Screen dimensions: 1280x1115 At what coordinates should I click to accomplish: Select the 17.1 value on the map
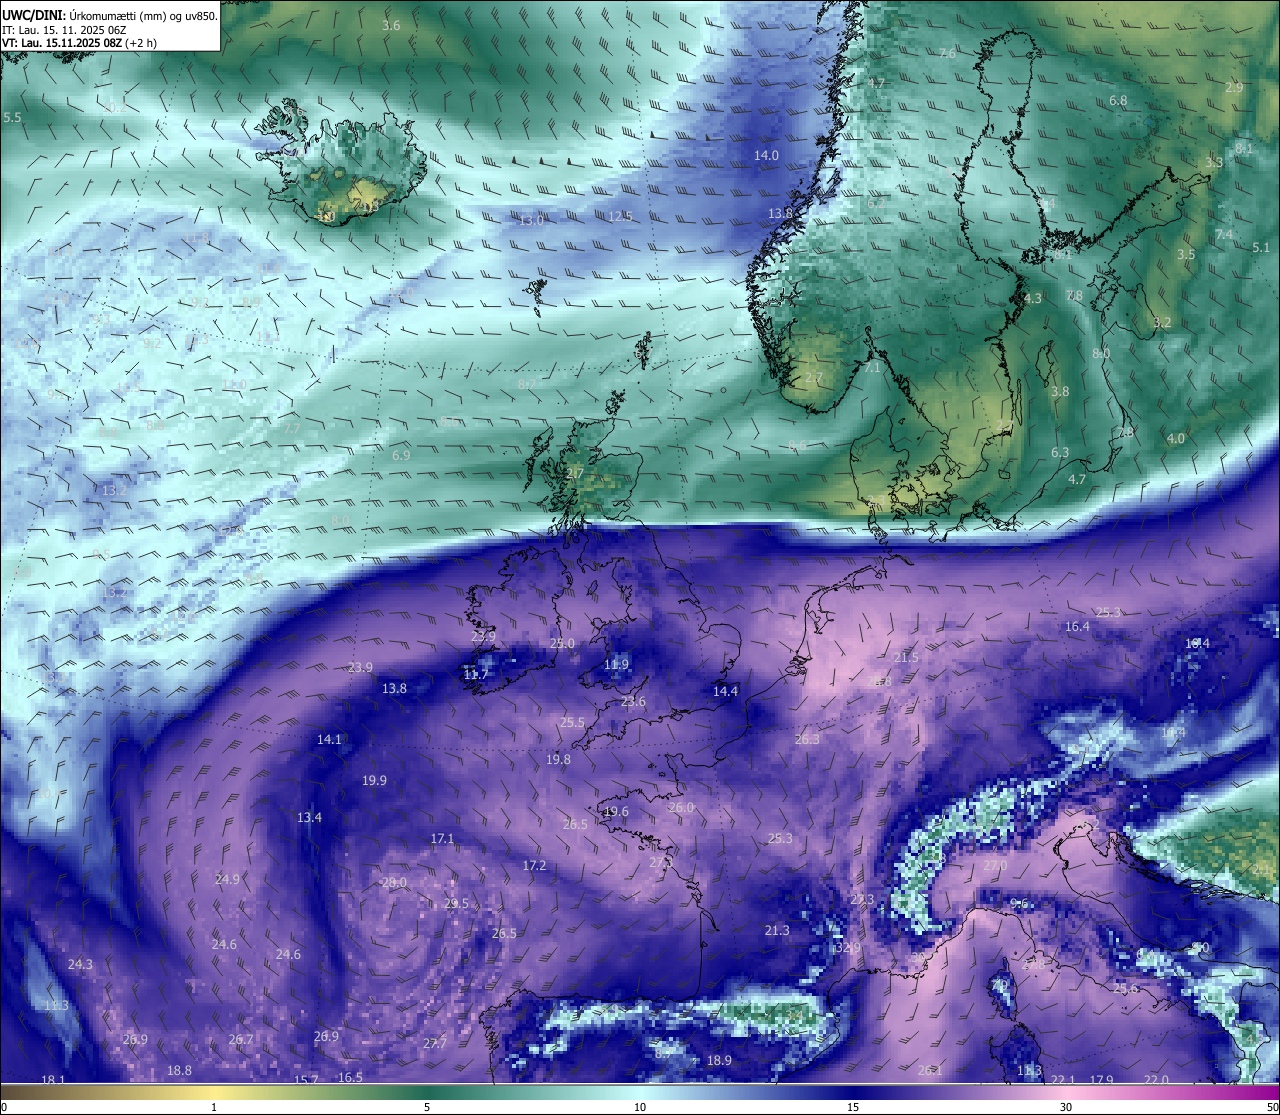coord(442,838)
